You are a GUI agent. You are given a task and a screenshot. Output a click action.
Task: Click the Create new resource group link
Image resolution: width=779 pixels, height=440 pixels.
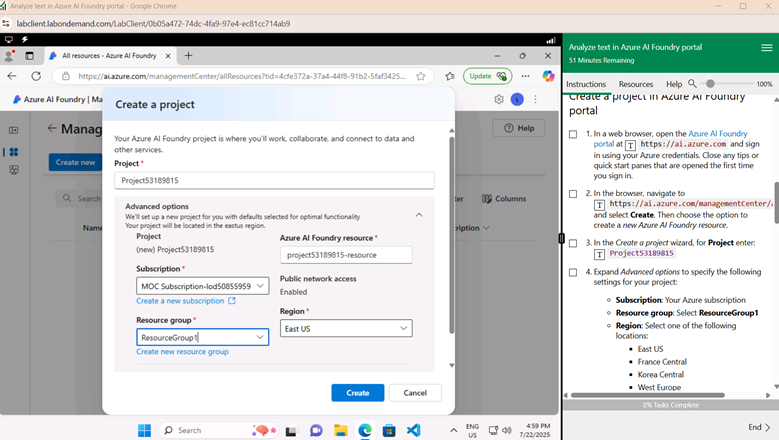point(182,352)
